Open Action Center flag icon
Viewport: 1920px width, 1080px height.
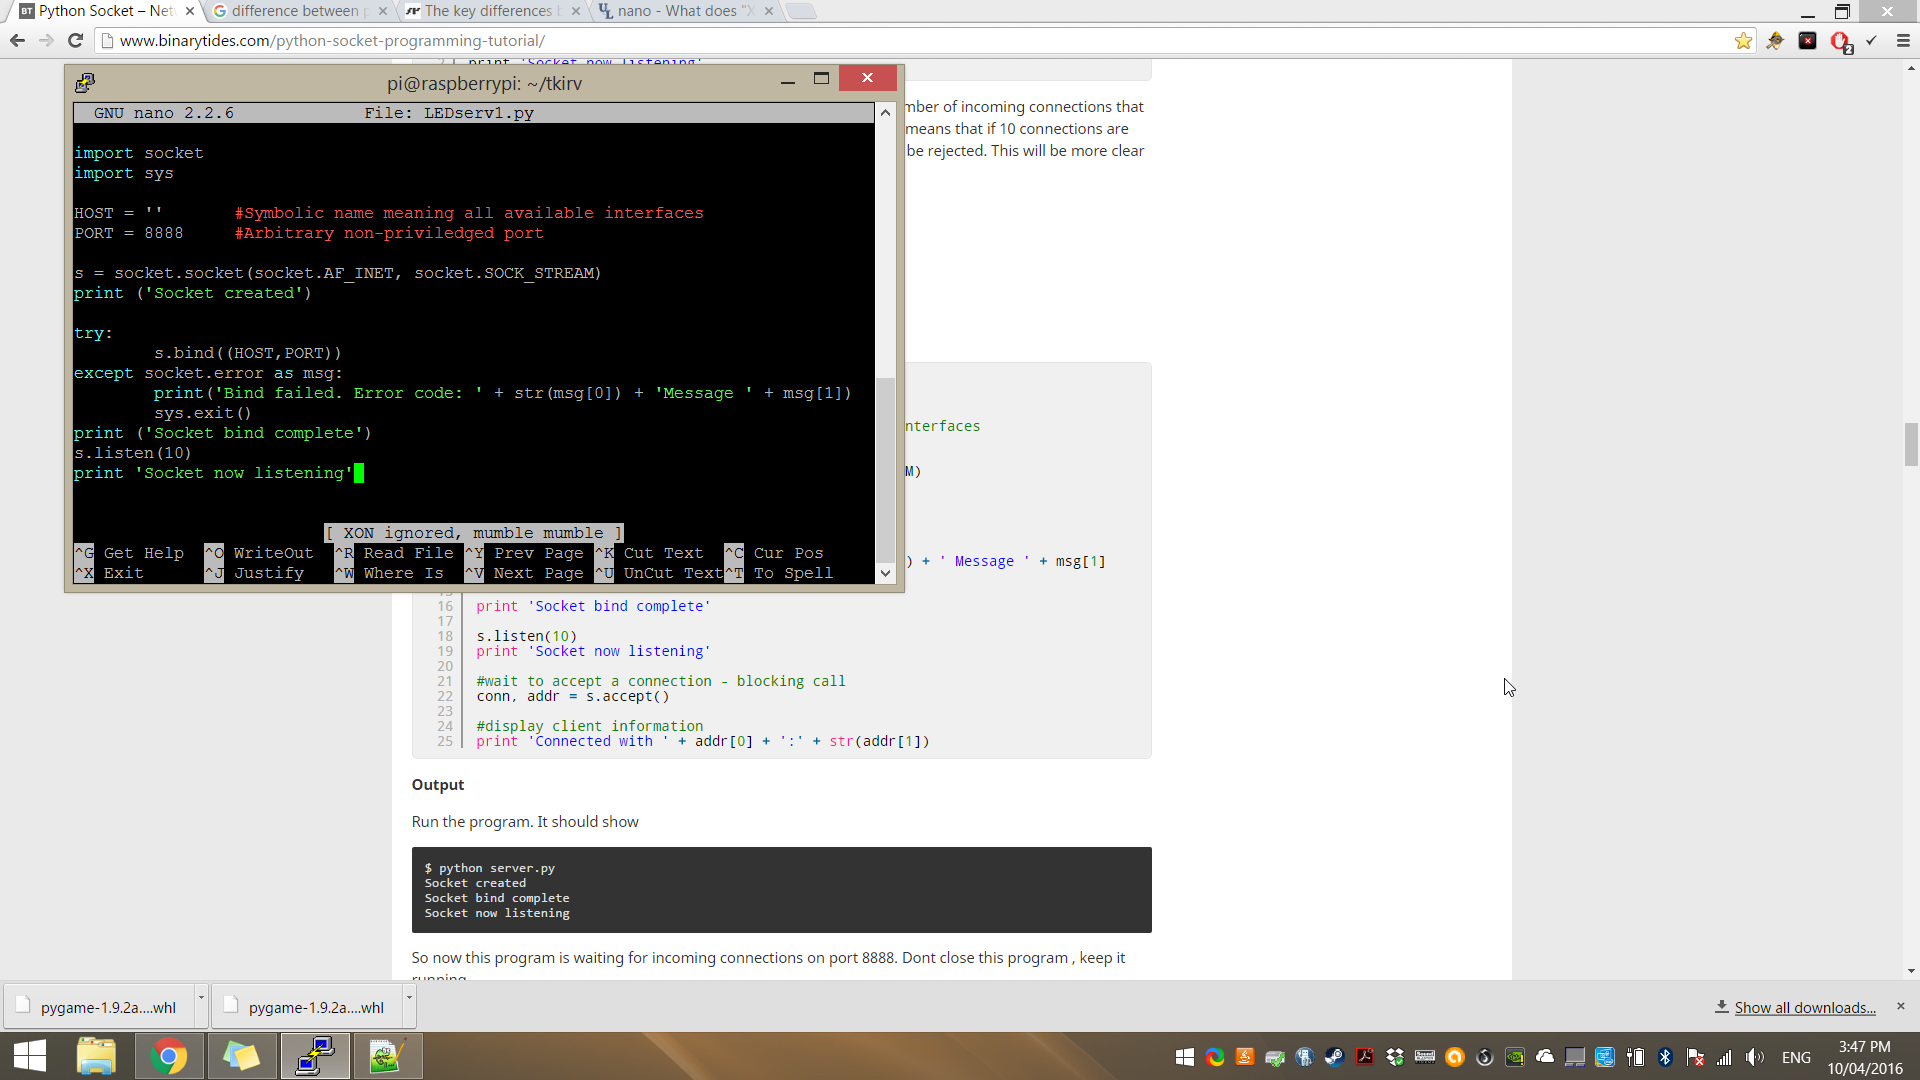point(1695,1056)
